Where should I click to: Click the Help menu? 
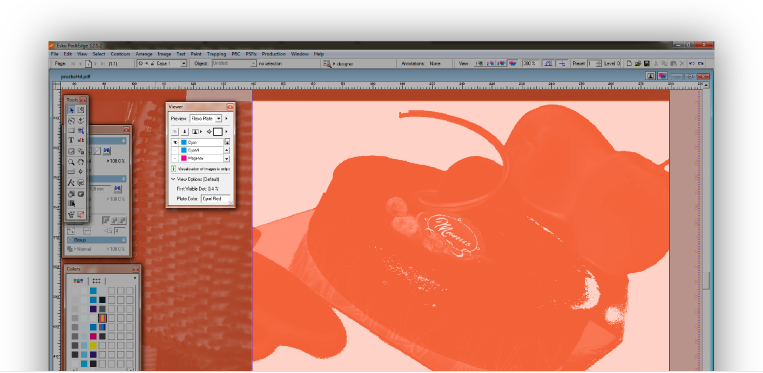pyautogui.click(x=319, y=54)
